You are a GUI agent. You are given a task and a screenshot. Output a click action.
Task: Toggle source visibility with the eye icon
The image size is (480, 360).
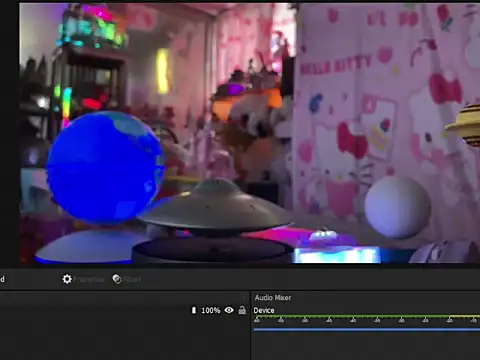[229, 310]
